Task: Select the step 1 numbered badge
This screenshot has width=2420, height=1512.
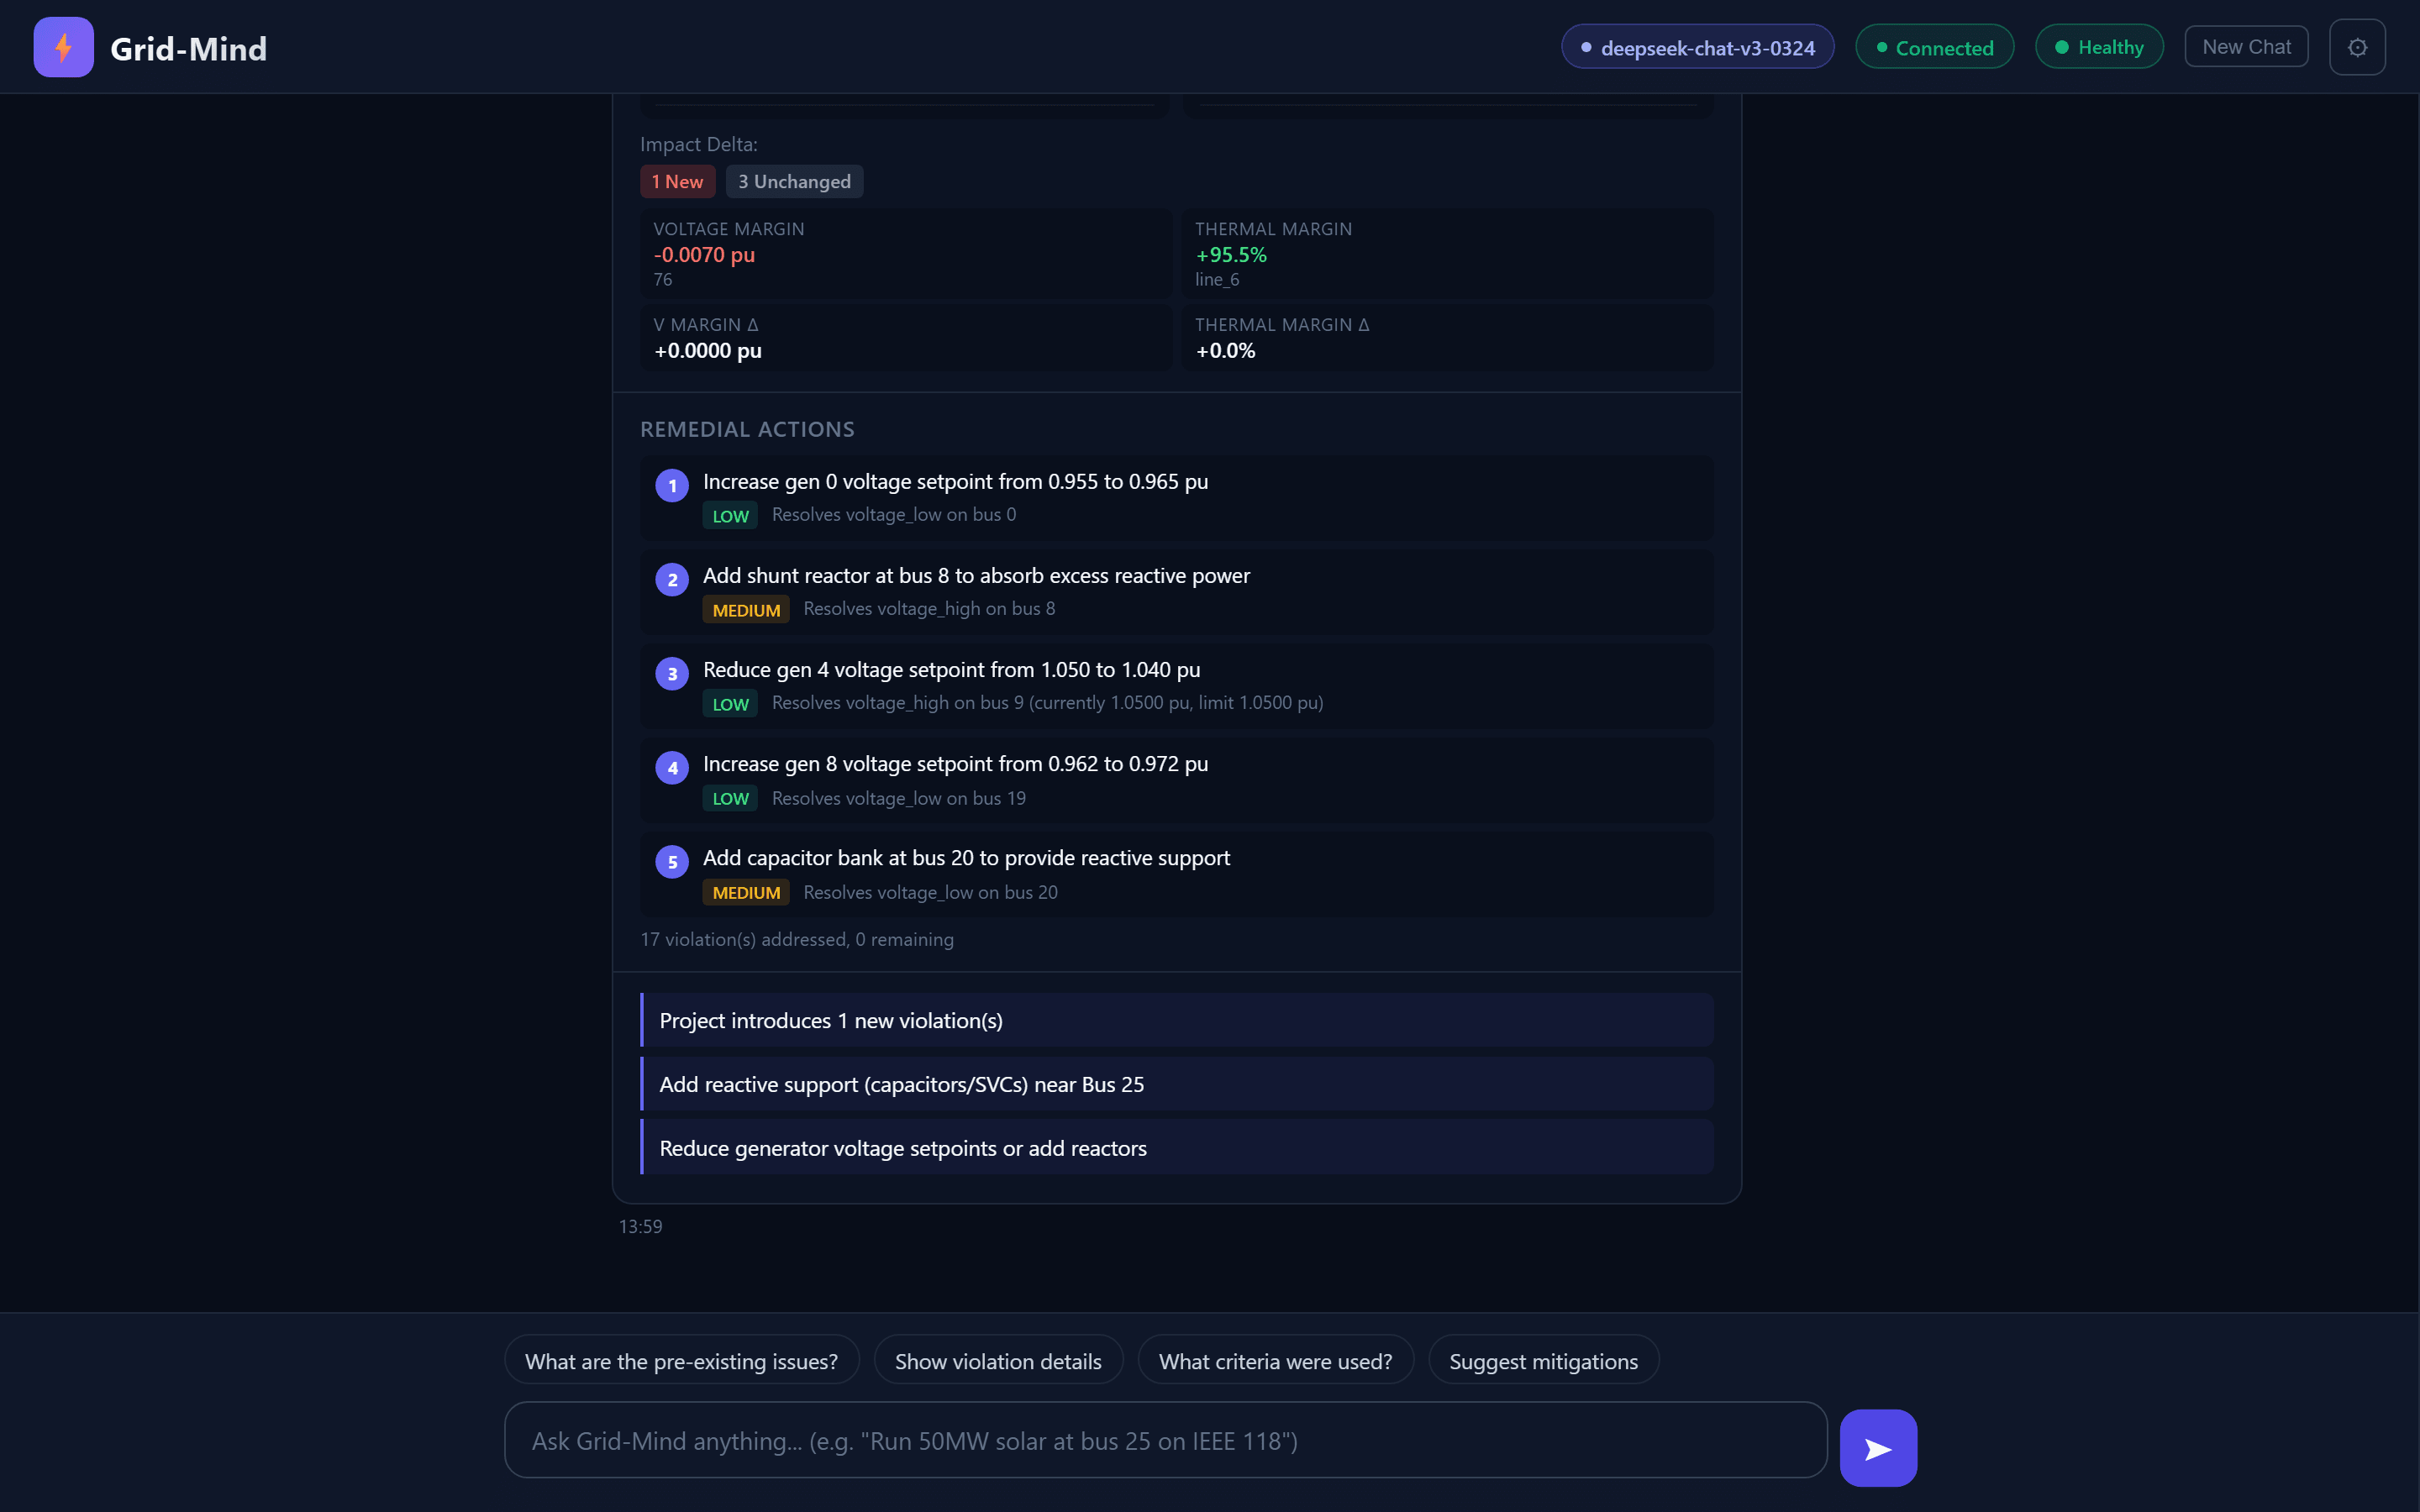Action: [x=671, y=485]
